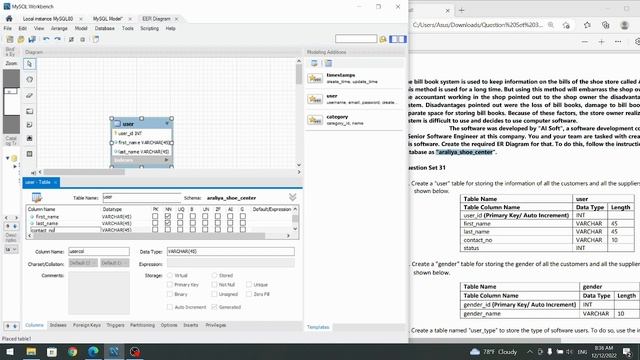Open the Collation dropdown
The width and height of the screenshot is (640, 360).
[x=115, y=263]
